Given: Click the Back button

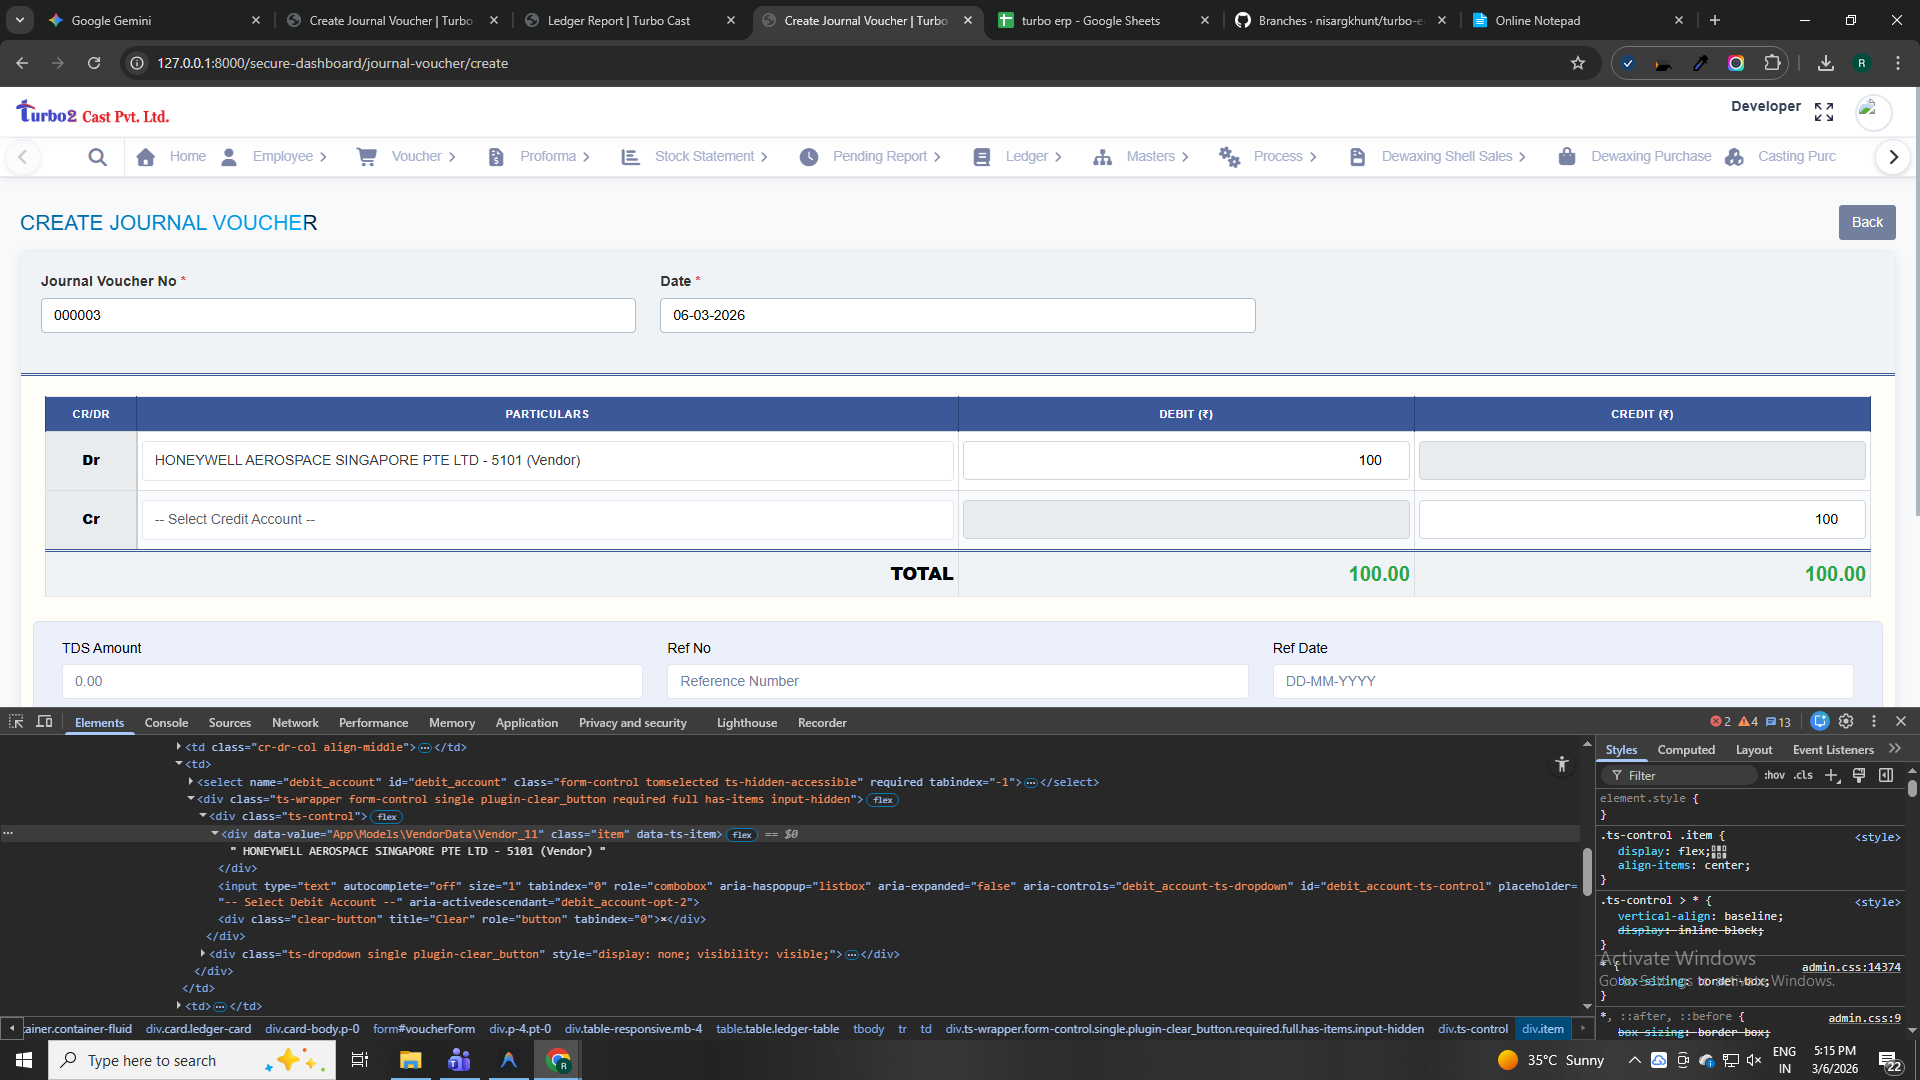Looking at the screenshot, I should pos(1866,222).
